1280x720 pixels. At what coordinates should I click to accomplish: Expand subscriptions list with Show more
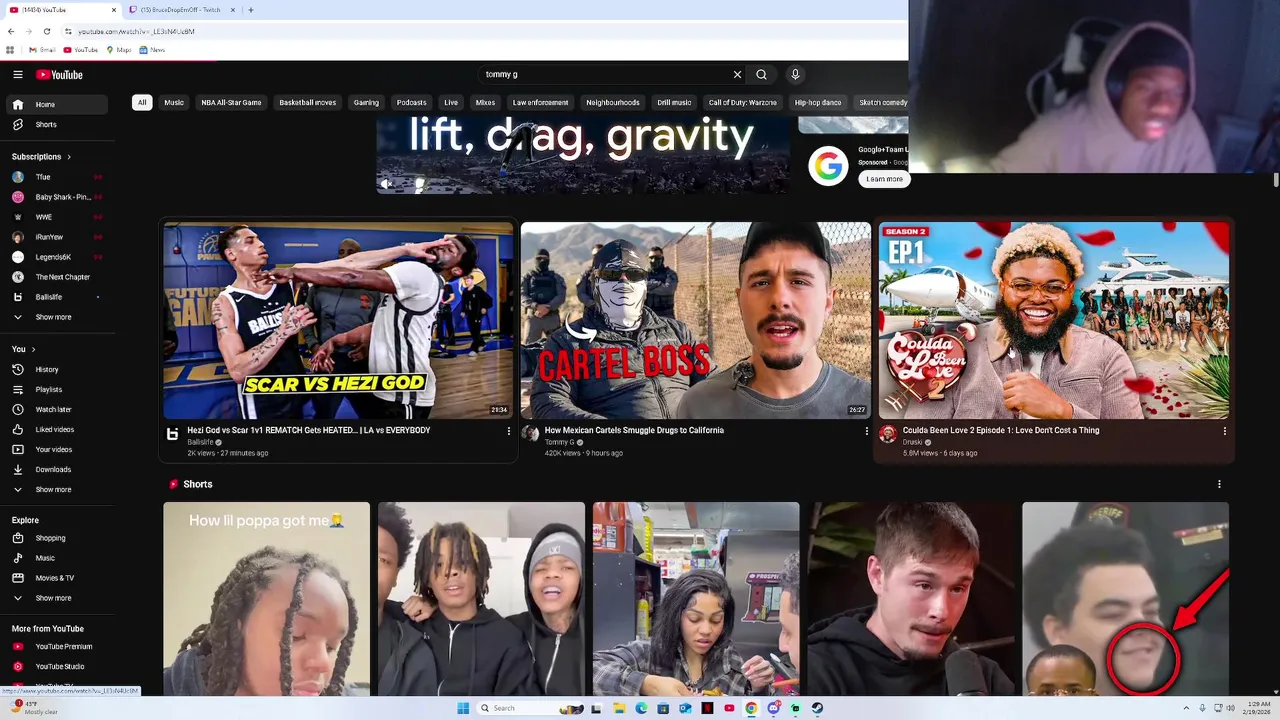pos(56,317)
